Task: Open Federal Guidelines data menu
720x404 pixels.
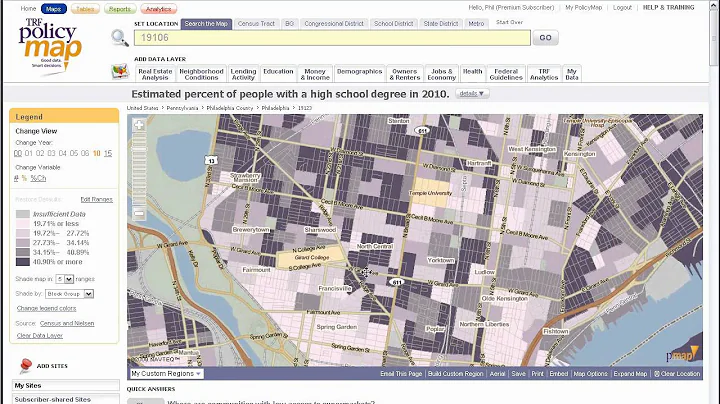Action: pos(506,74)
